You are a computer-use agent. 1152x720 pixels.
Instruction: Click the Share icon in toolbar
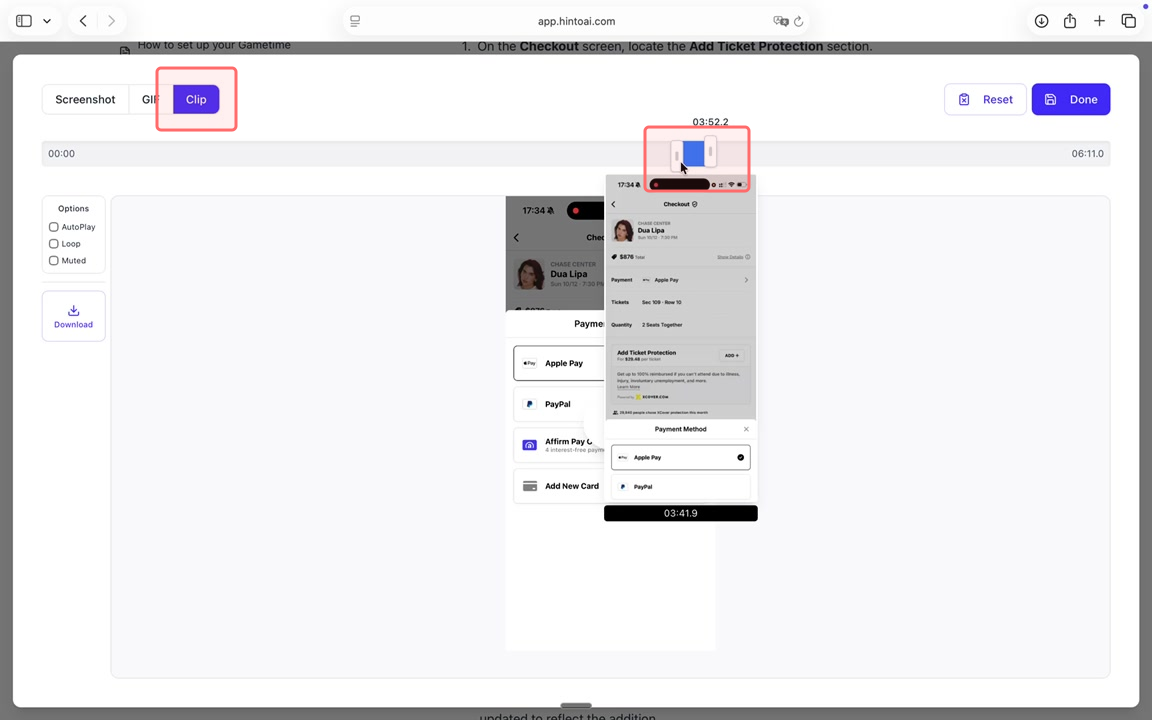(1070, 21)
